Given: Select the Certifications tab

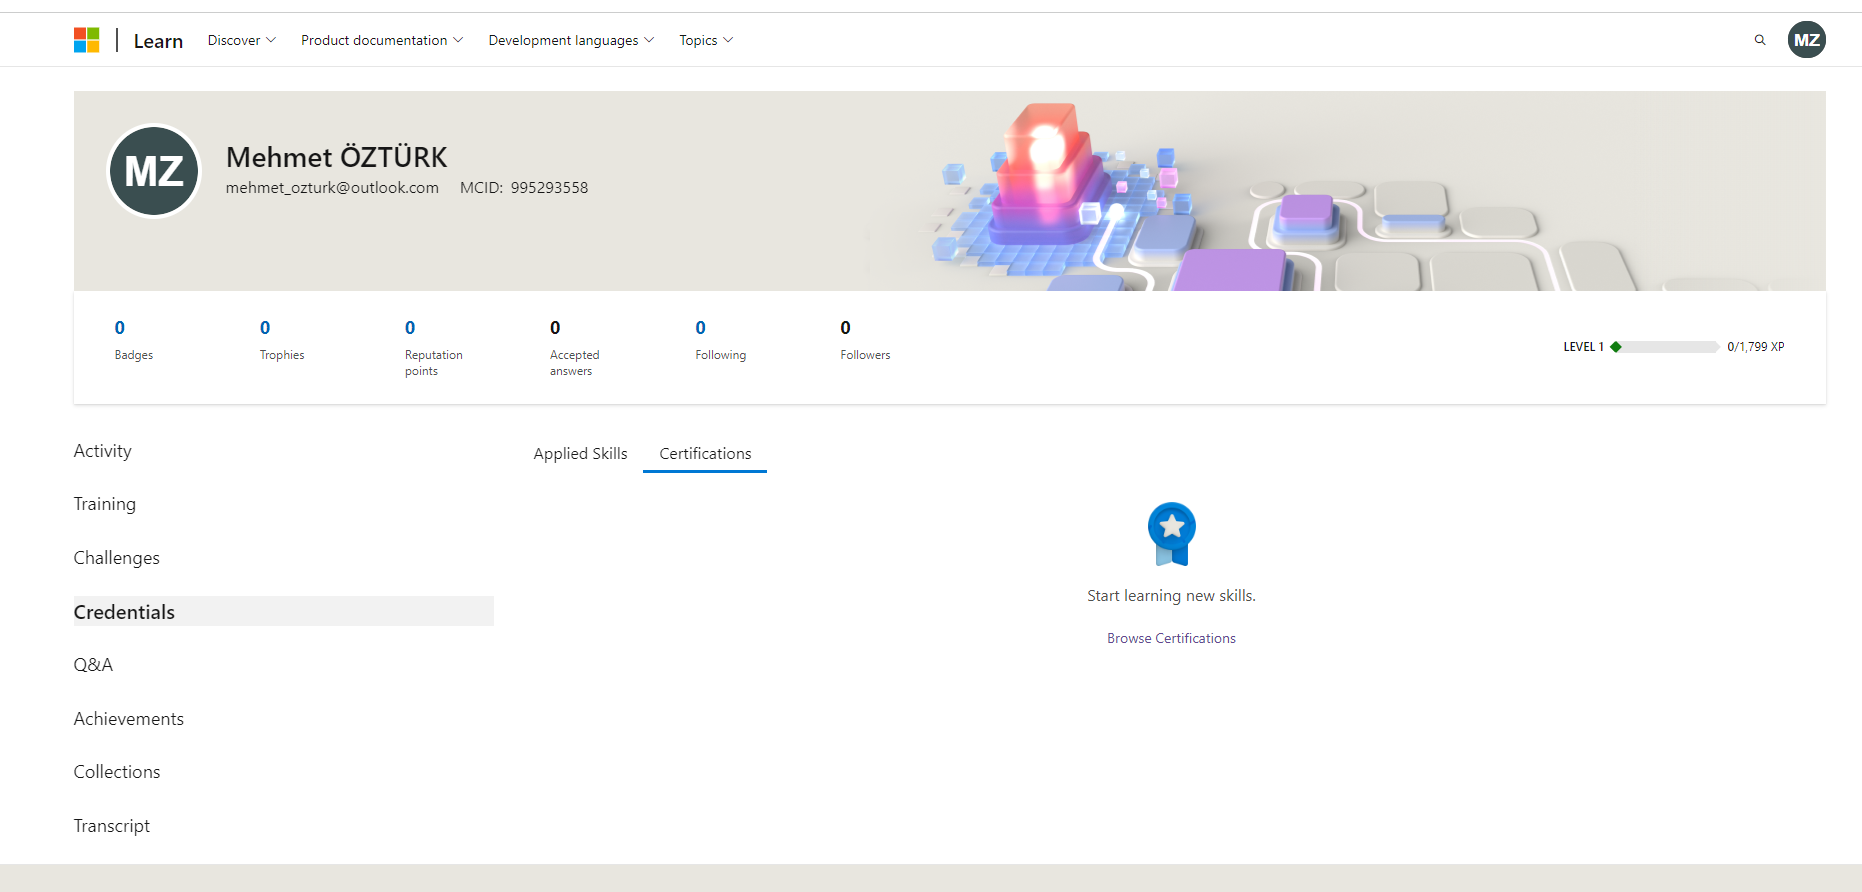Looking at the screenshot, I should [x=705, y=453].
